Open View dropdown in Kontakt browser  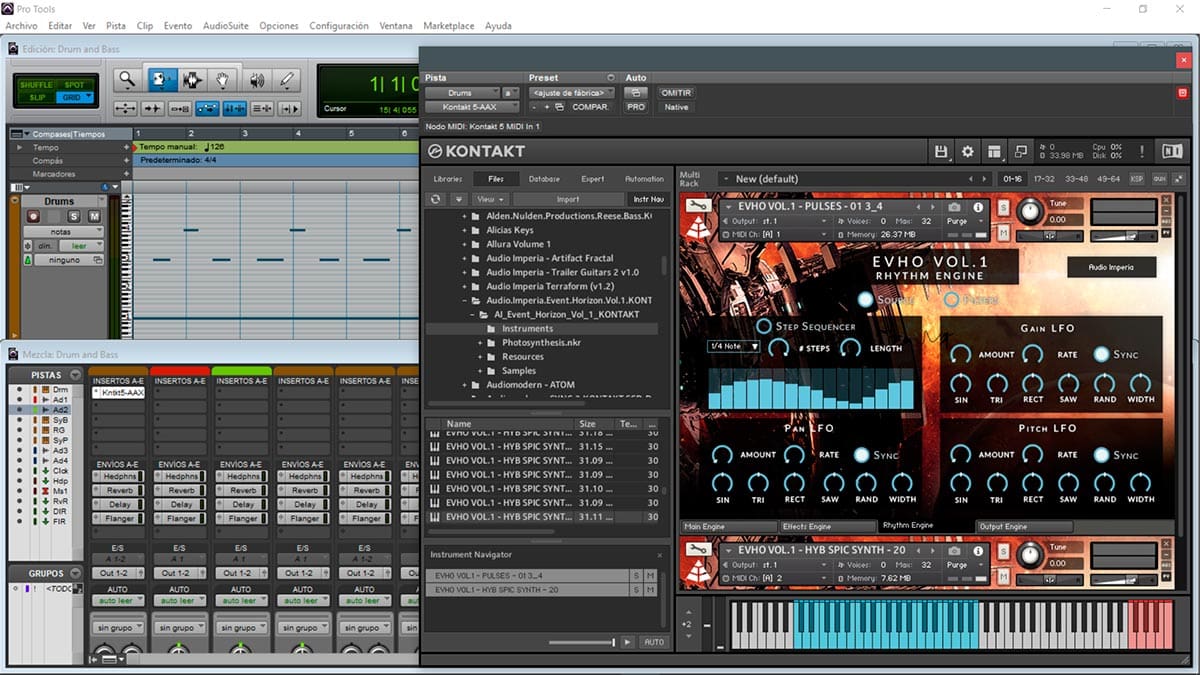click(x=489, y=199)
